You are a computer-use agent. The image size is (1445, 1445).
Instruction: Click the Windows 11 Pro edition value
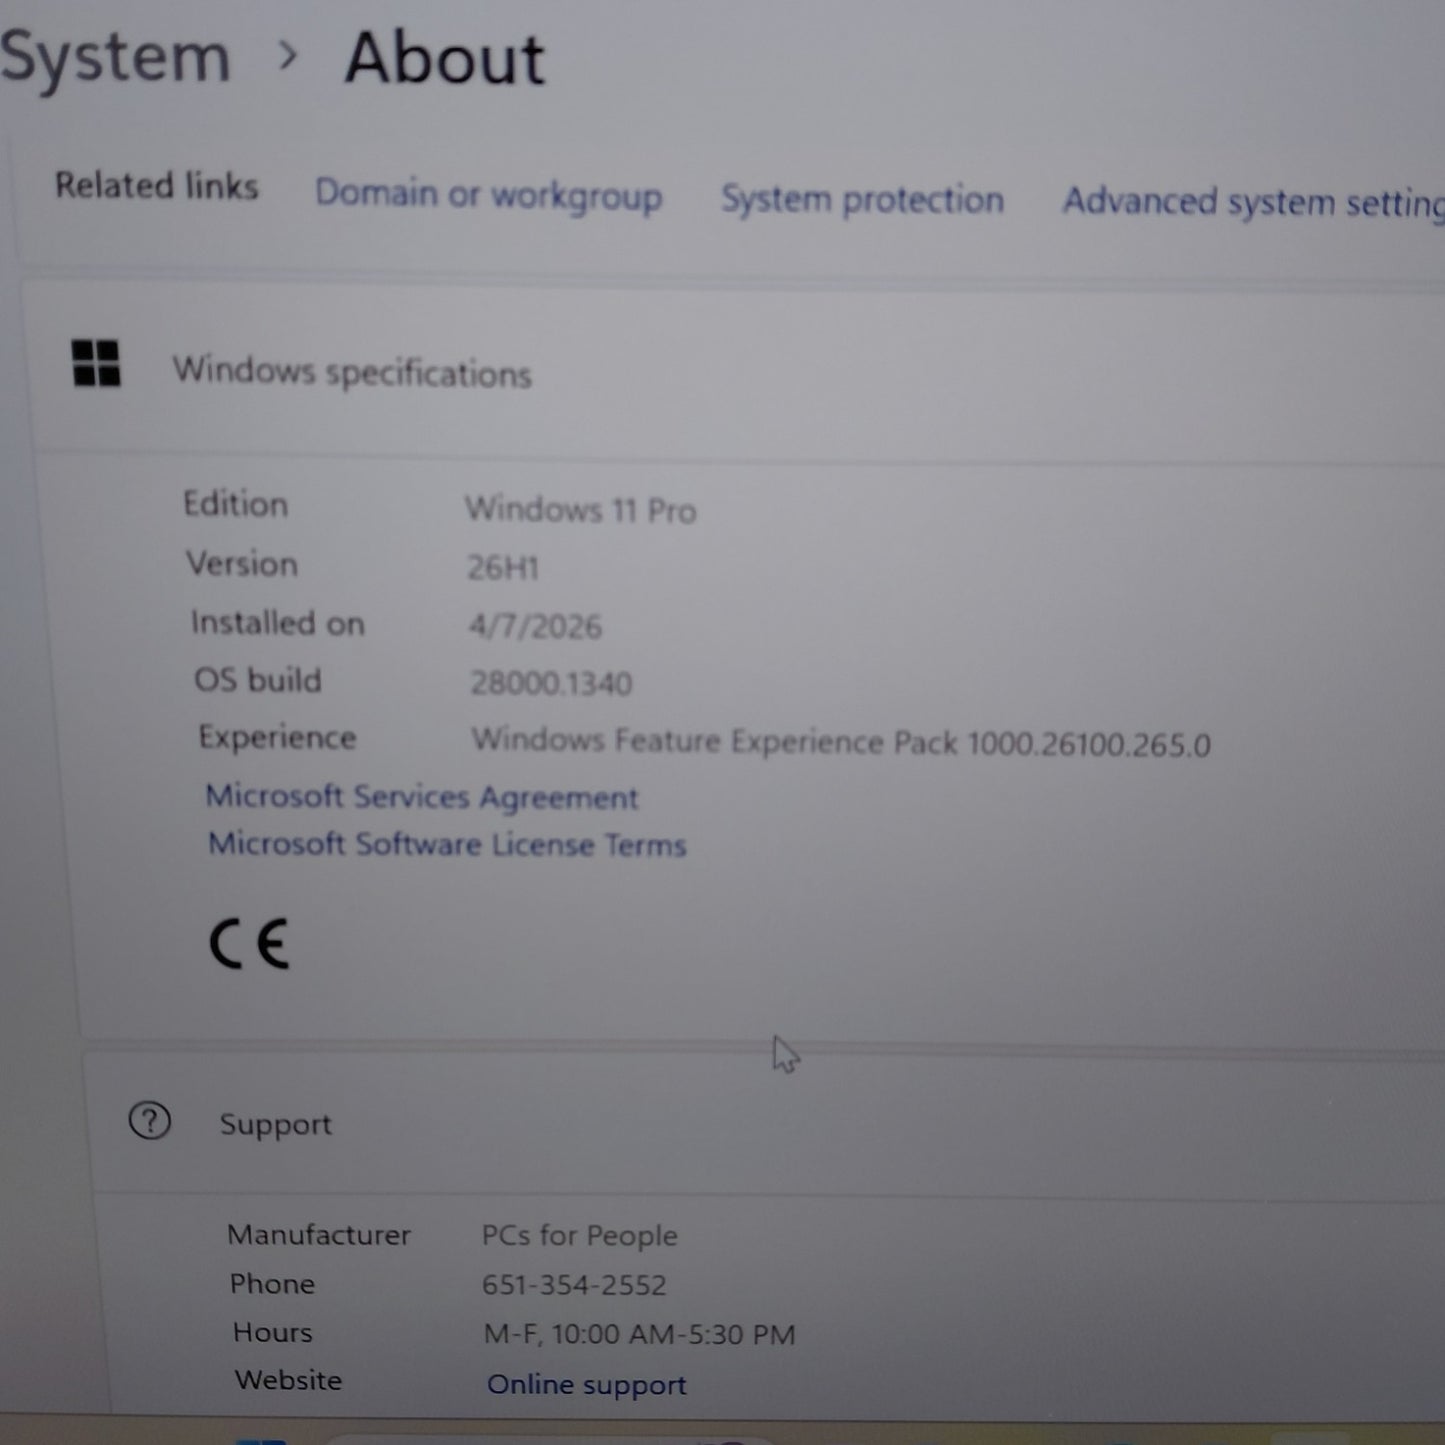tap(580, 510)
